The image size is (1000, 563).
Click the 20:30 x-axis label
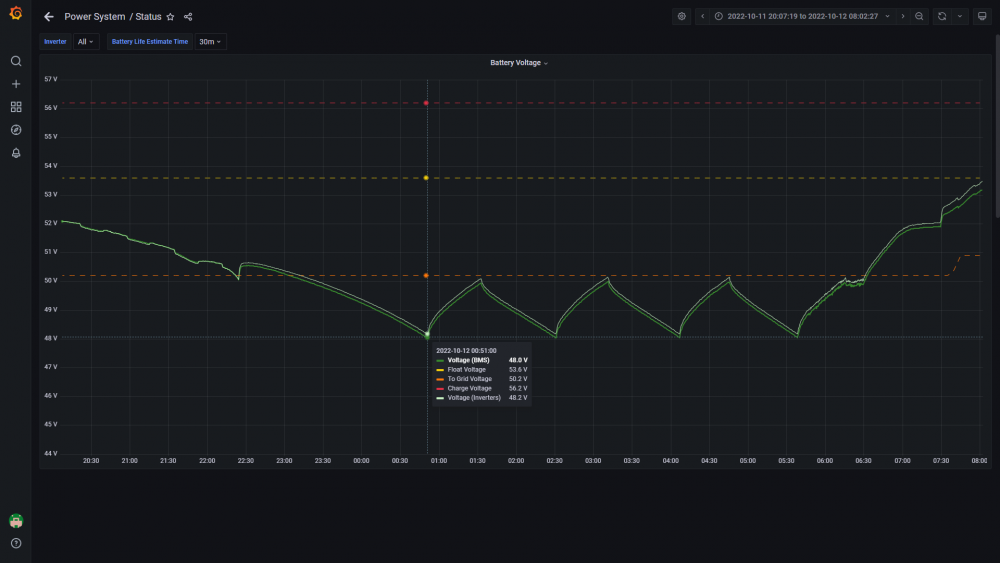click(91, 460)
